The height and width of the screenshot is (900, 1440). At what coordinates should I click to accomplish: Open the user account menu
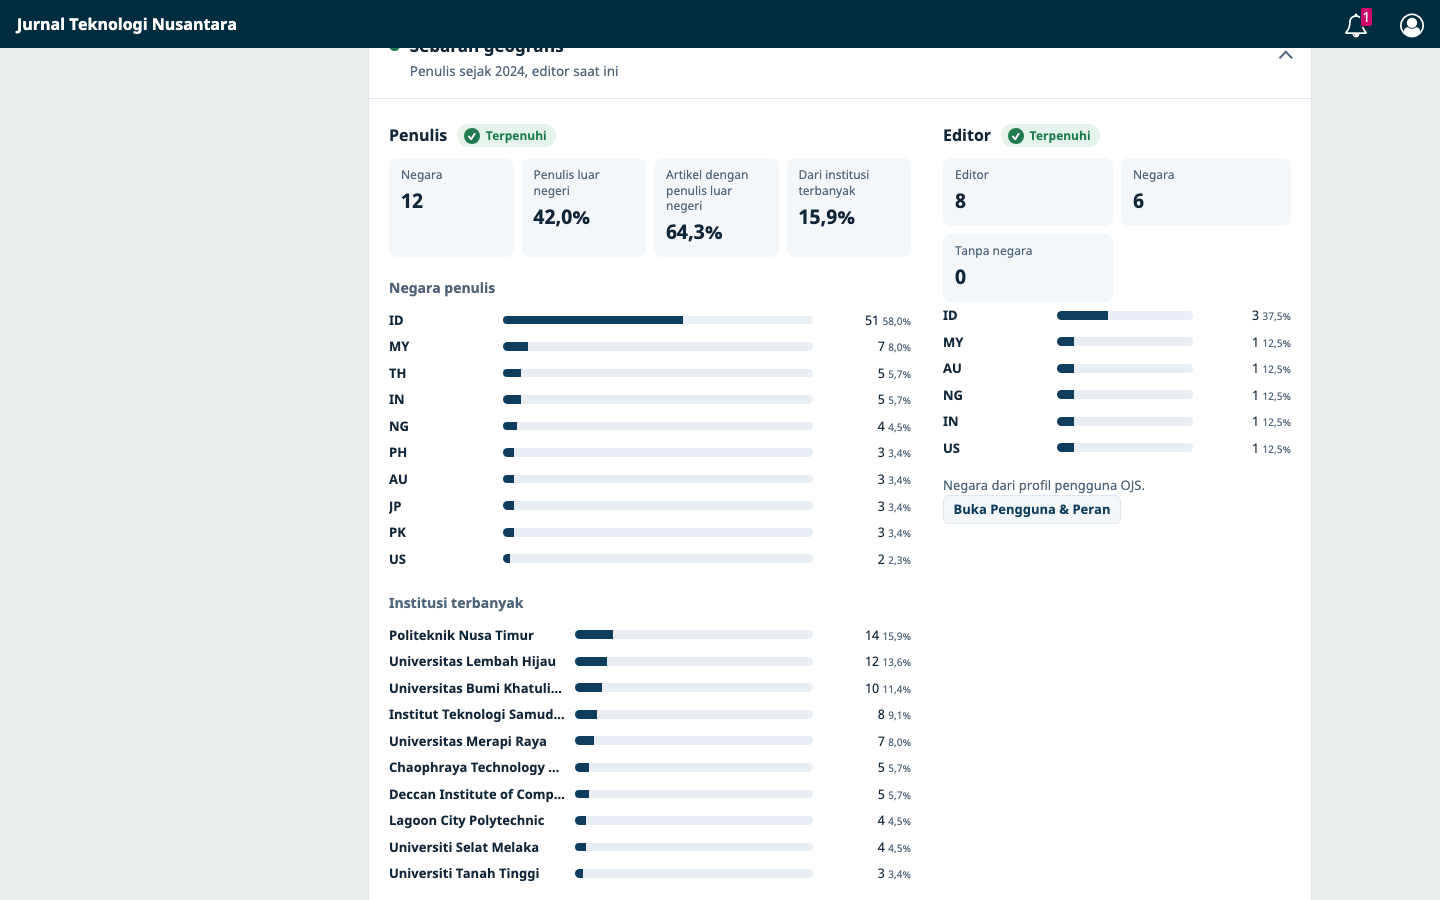(1412, 25)
